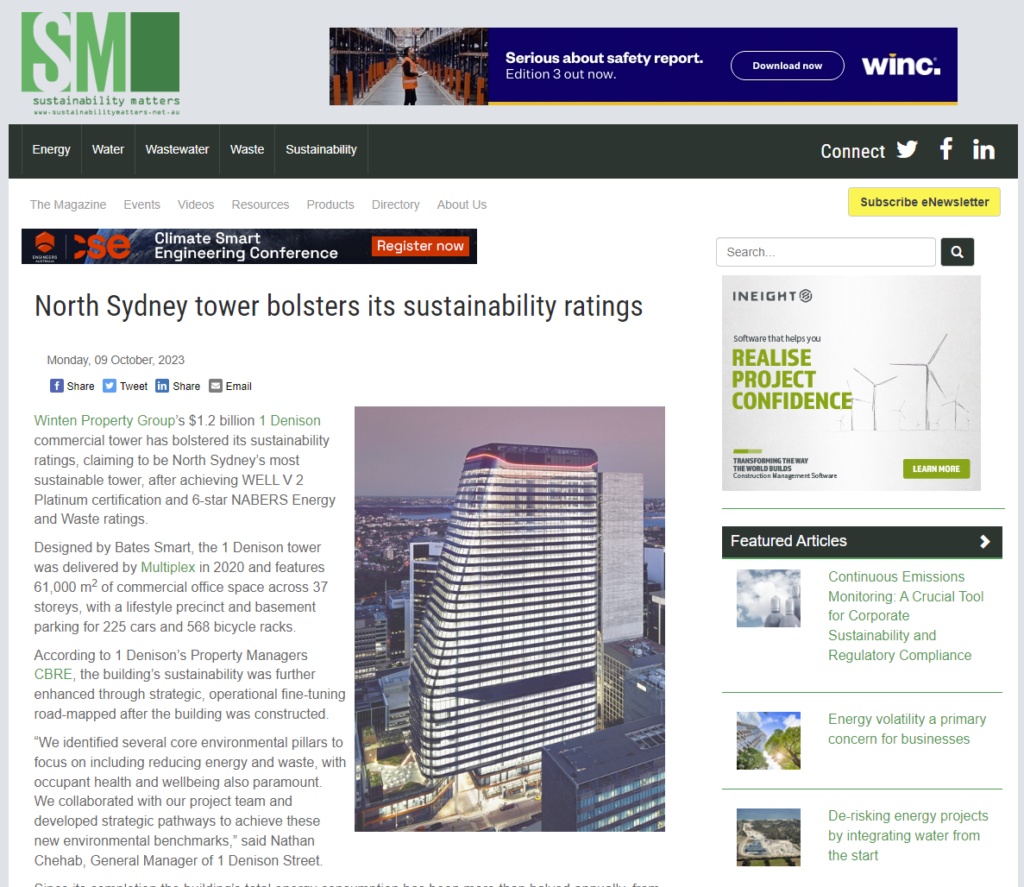Open the Wastewater navigation menu
The image size is (1024, 887).
177,150
